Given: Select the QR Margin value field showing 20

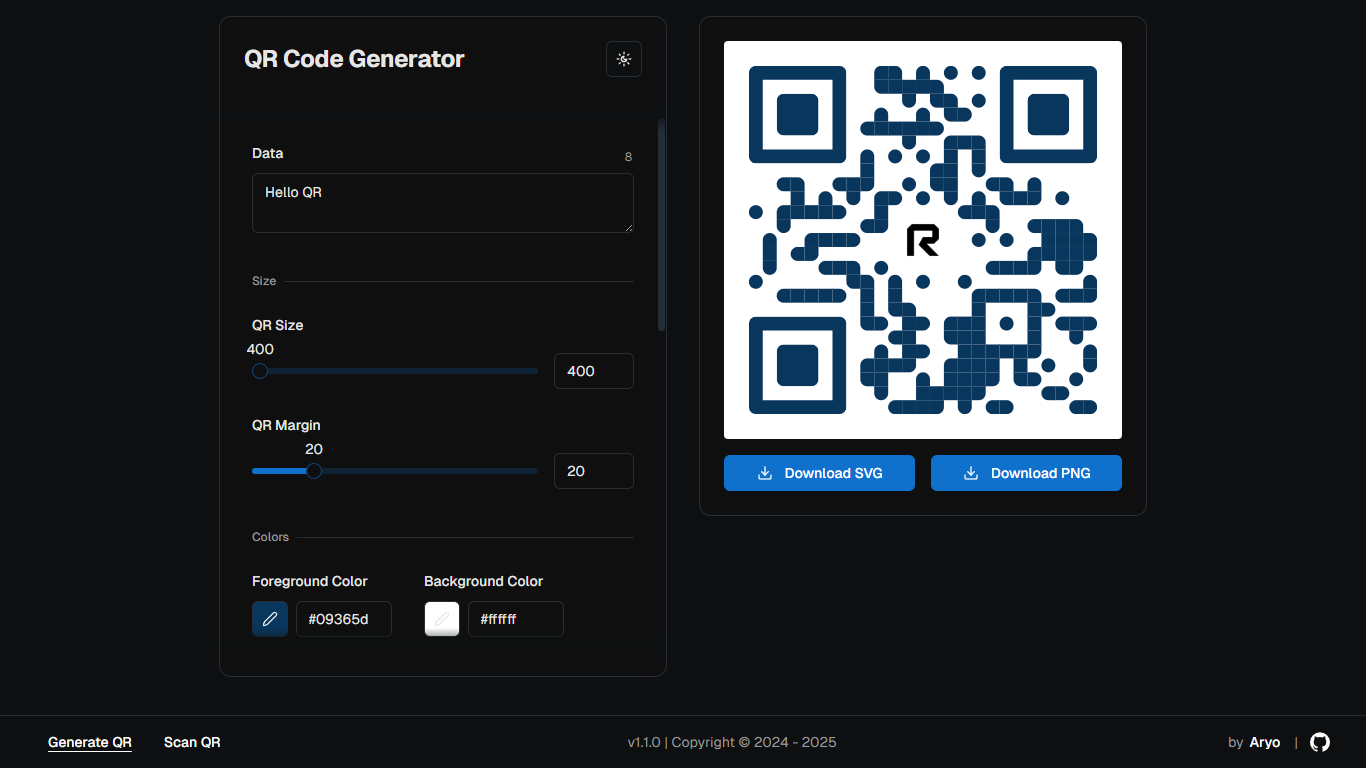Looking at the screenshot, I should coord(593,470).
